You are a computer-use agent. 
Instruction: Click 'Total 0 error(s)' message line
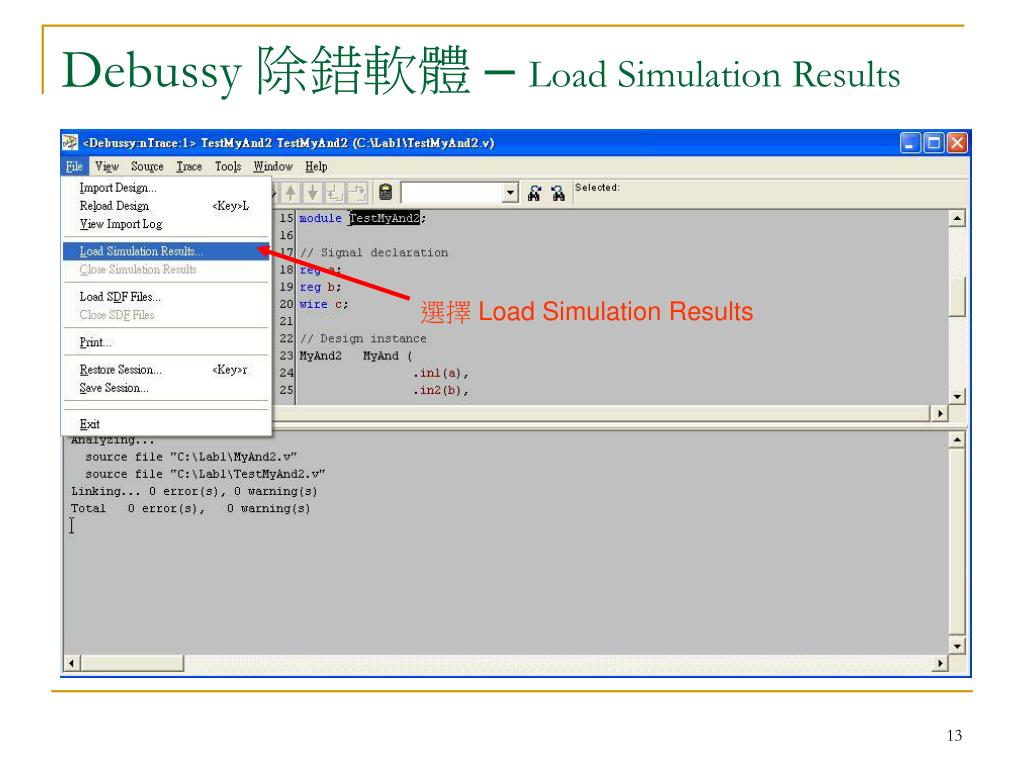pyautogui.click(x=191, y=508)
